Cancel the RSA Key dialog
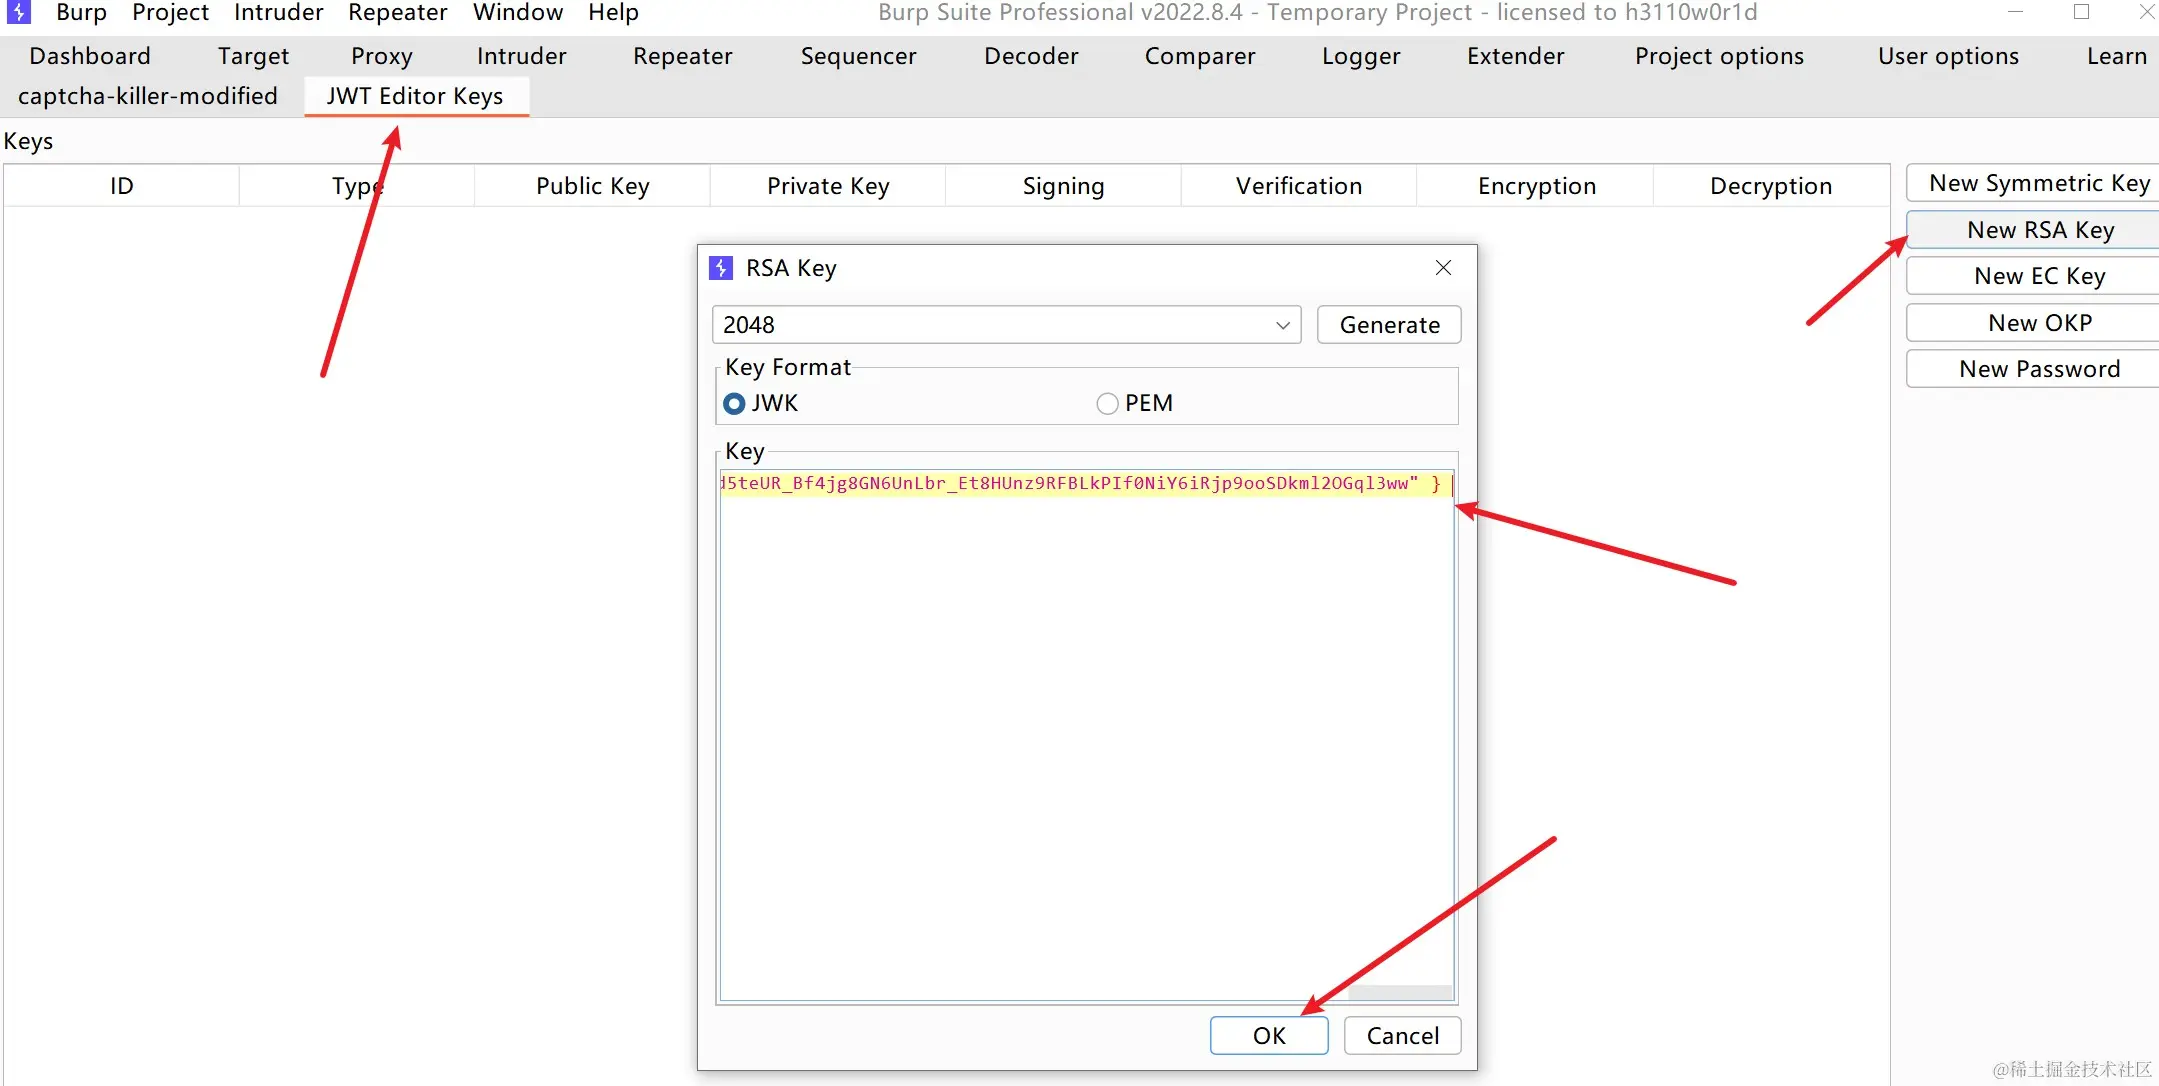The width and height of the screenshot is (2159, 1086). [x=1402, y=1036]
